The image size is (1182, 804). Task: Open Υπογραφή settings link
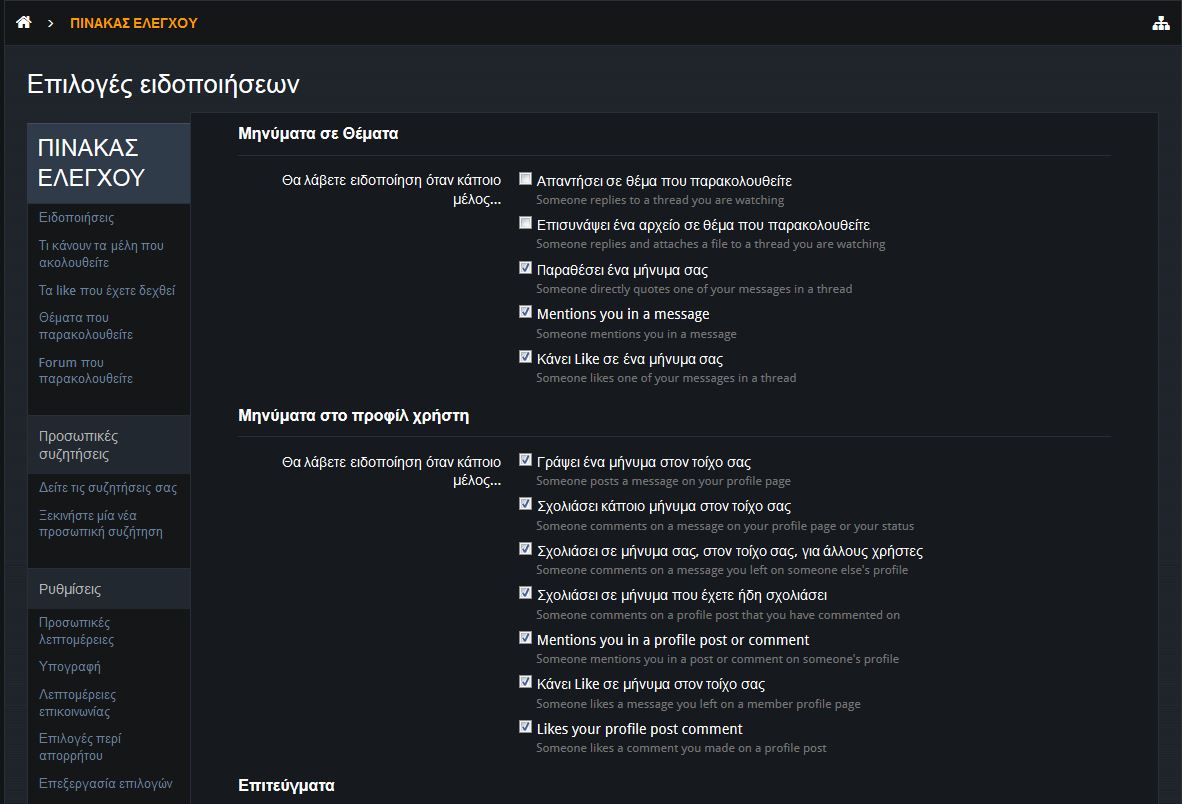coord(69,666)
